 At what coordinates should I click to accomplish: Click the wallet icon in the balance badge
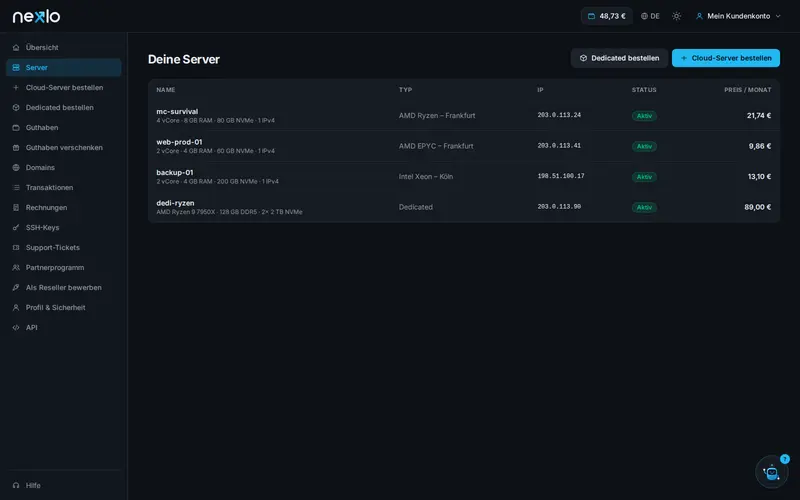[x=591, y=16]
